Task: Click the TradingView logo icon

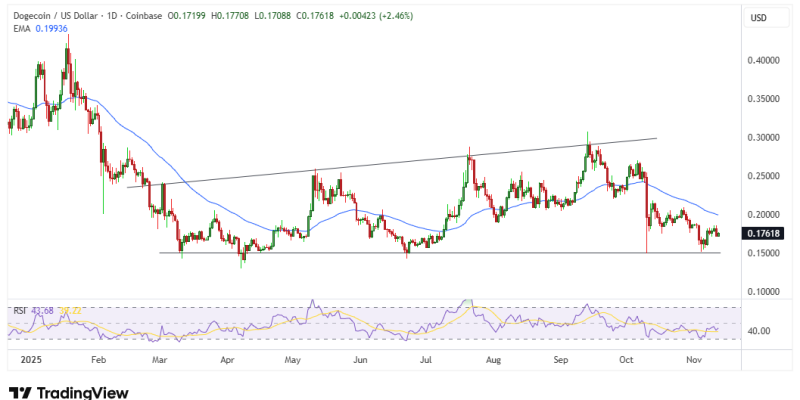Action: click(19, 392)
